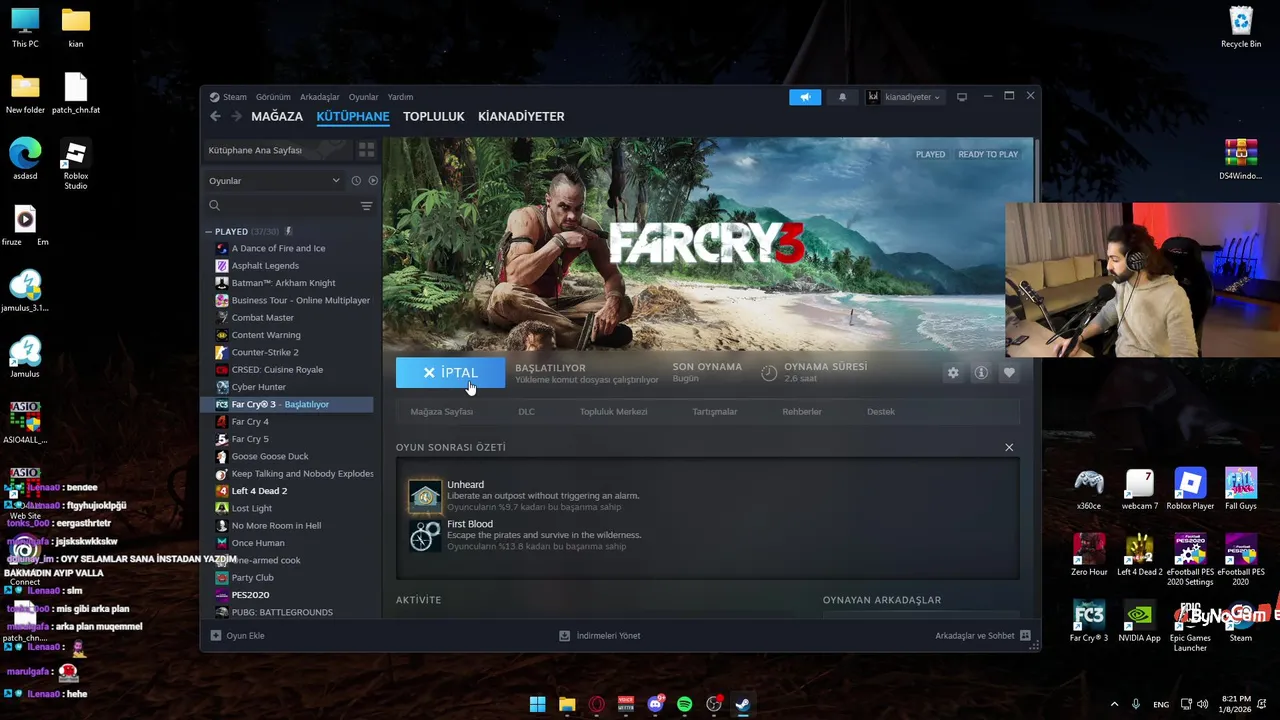Open Steam announcements megaphone button
The height and width of the screenshot is (720, 1280).
pyautogui.click(x=805, y=97)
